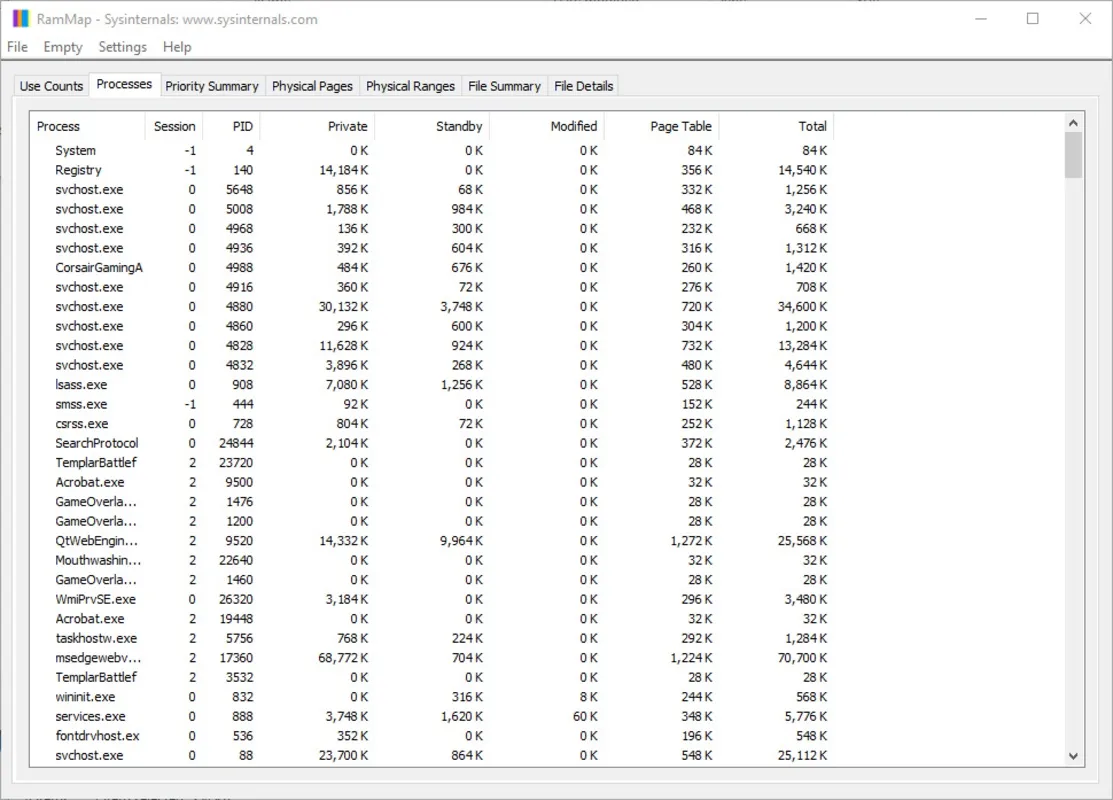
Task: Select TemplarBattlef with PID 23720
Action: (432, 463)
